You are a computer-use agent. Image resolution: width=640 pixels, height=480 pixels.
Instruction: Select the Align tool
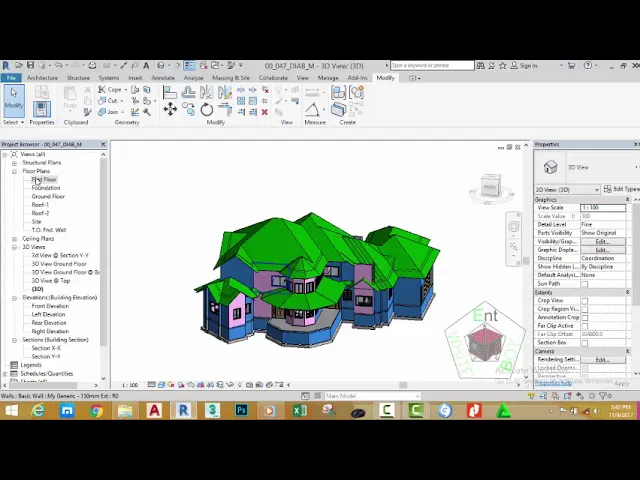169,92
